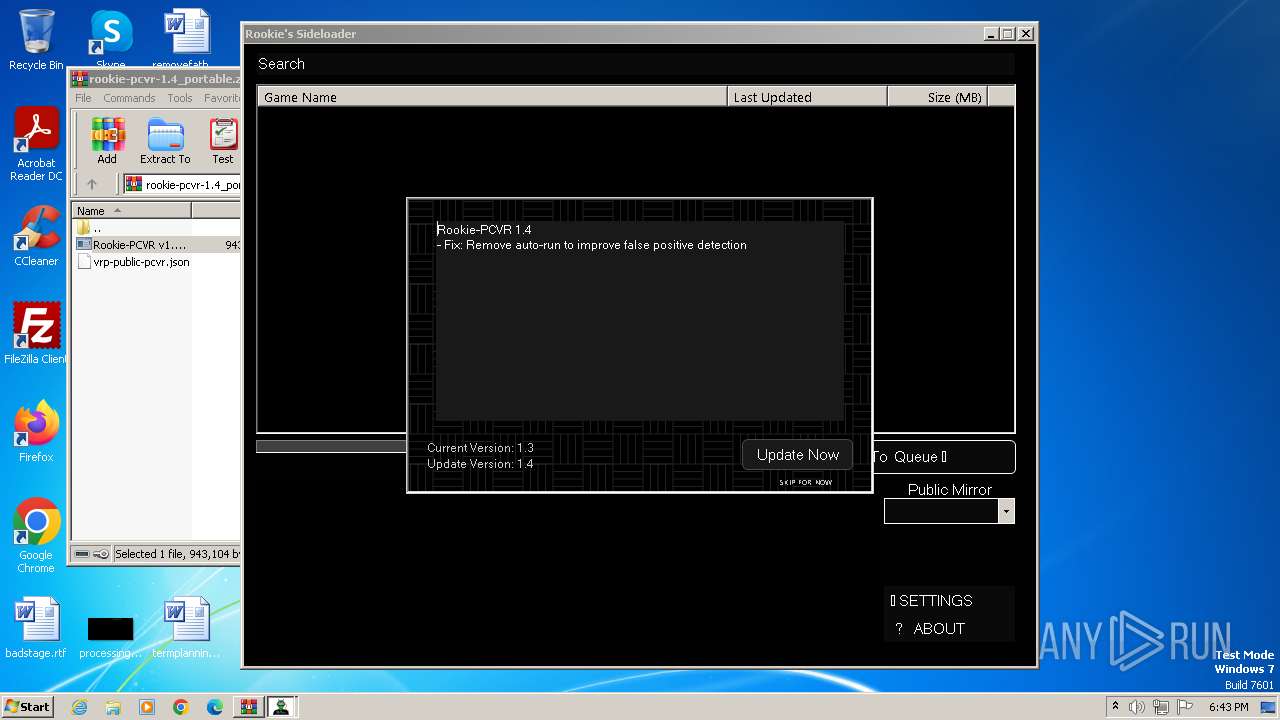This screenshot has width=1280, height=720.
Task: Open WinRAR Favorites menu
Action: (x=222, y=98)
